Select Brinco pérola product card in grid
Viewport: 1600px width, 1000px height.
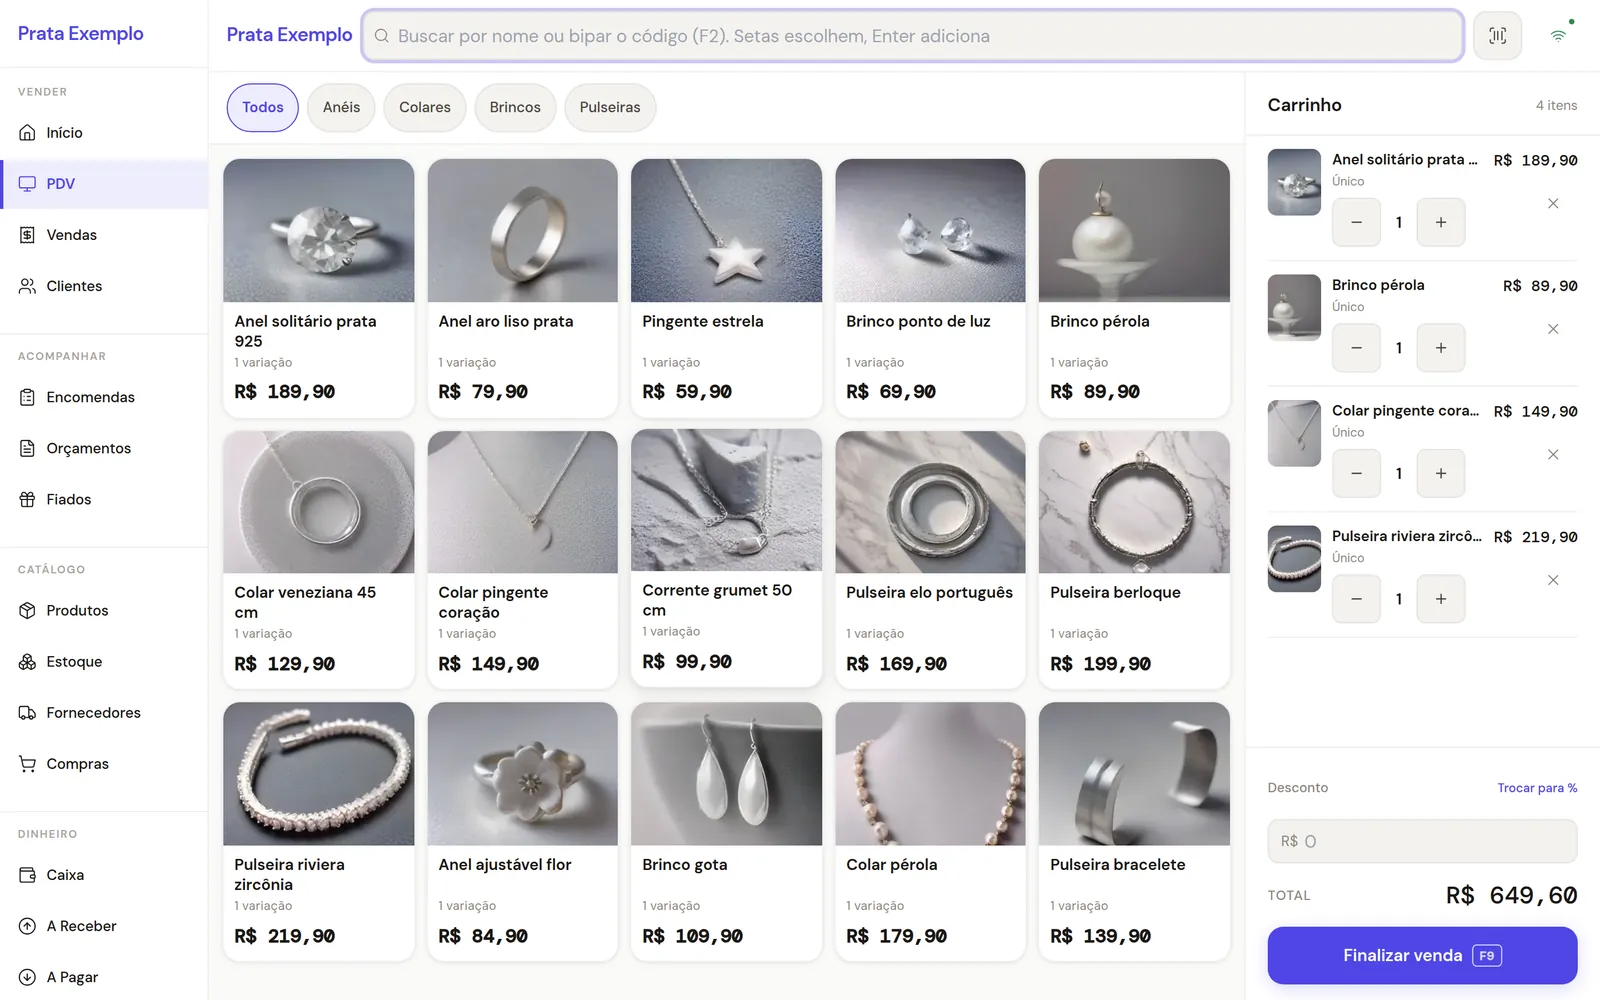[x=1134, y=288]
